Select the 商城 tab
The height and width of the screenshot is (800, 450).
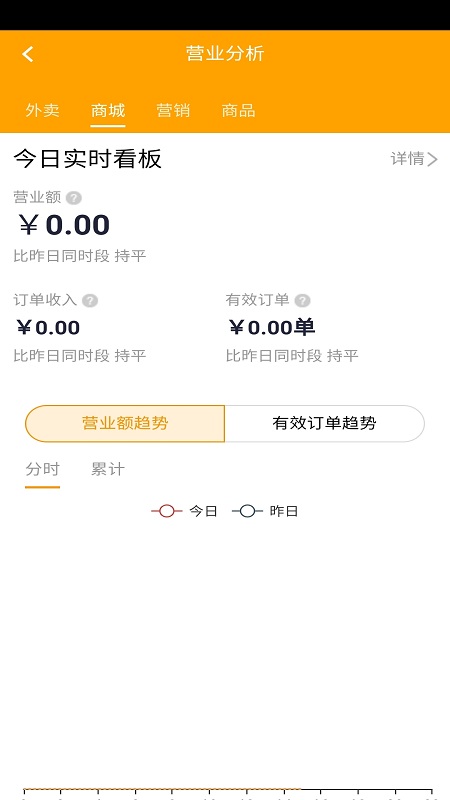pos(108,111)
